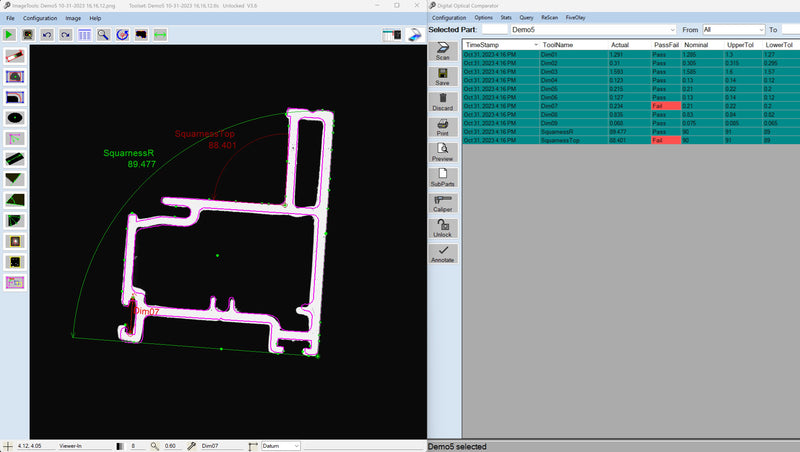Select the magnifier zoom tool in toolbar

click(103, 34)
